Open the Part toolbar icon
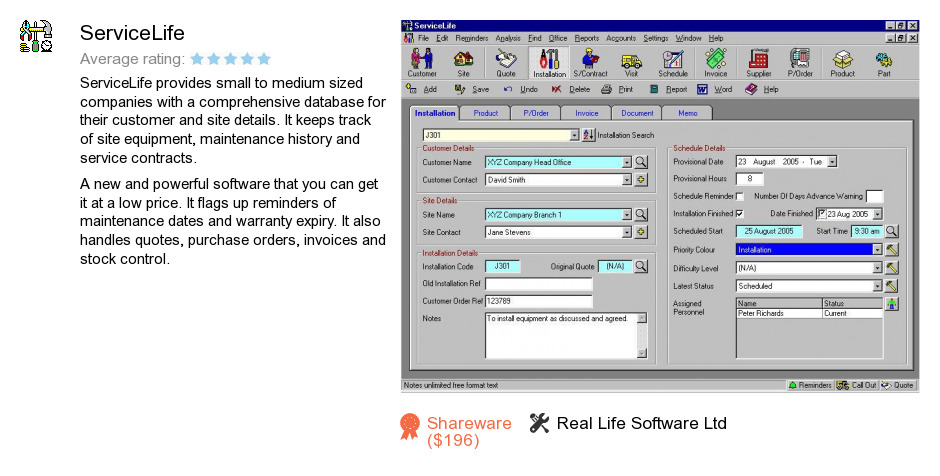 click(884, 63)
